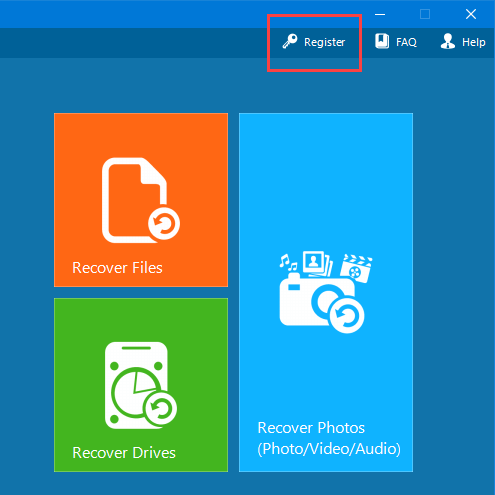Open the FAQ menu label
The image size is (495, 495).
pyautogui.click(x=406, y=42)
